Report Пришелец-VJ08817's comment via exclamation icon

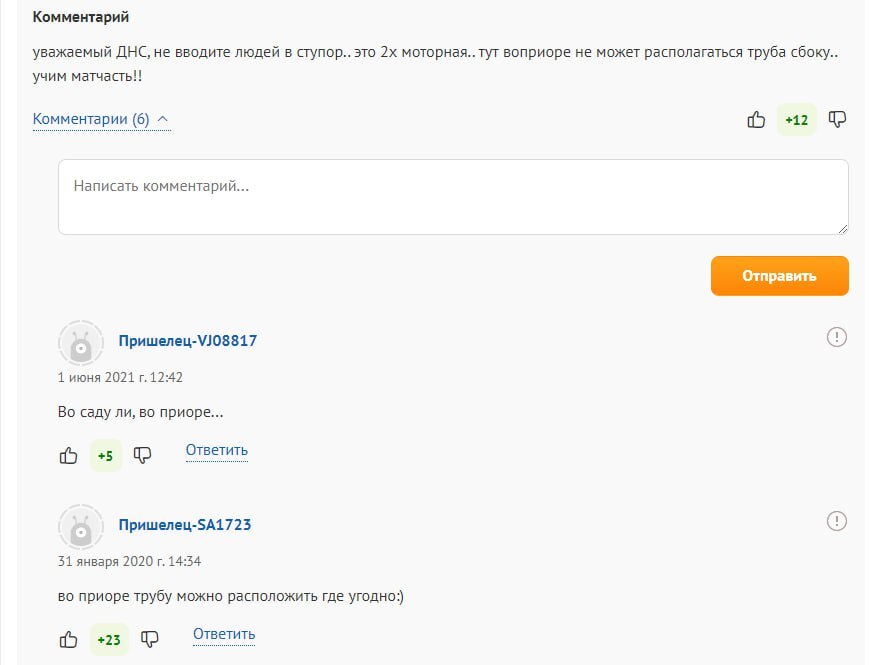pyautogui.click(x=837, y=337)
